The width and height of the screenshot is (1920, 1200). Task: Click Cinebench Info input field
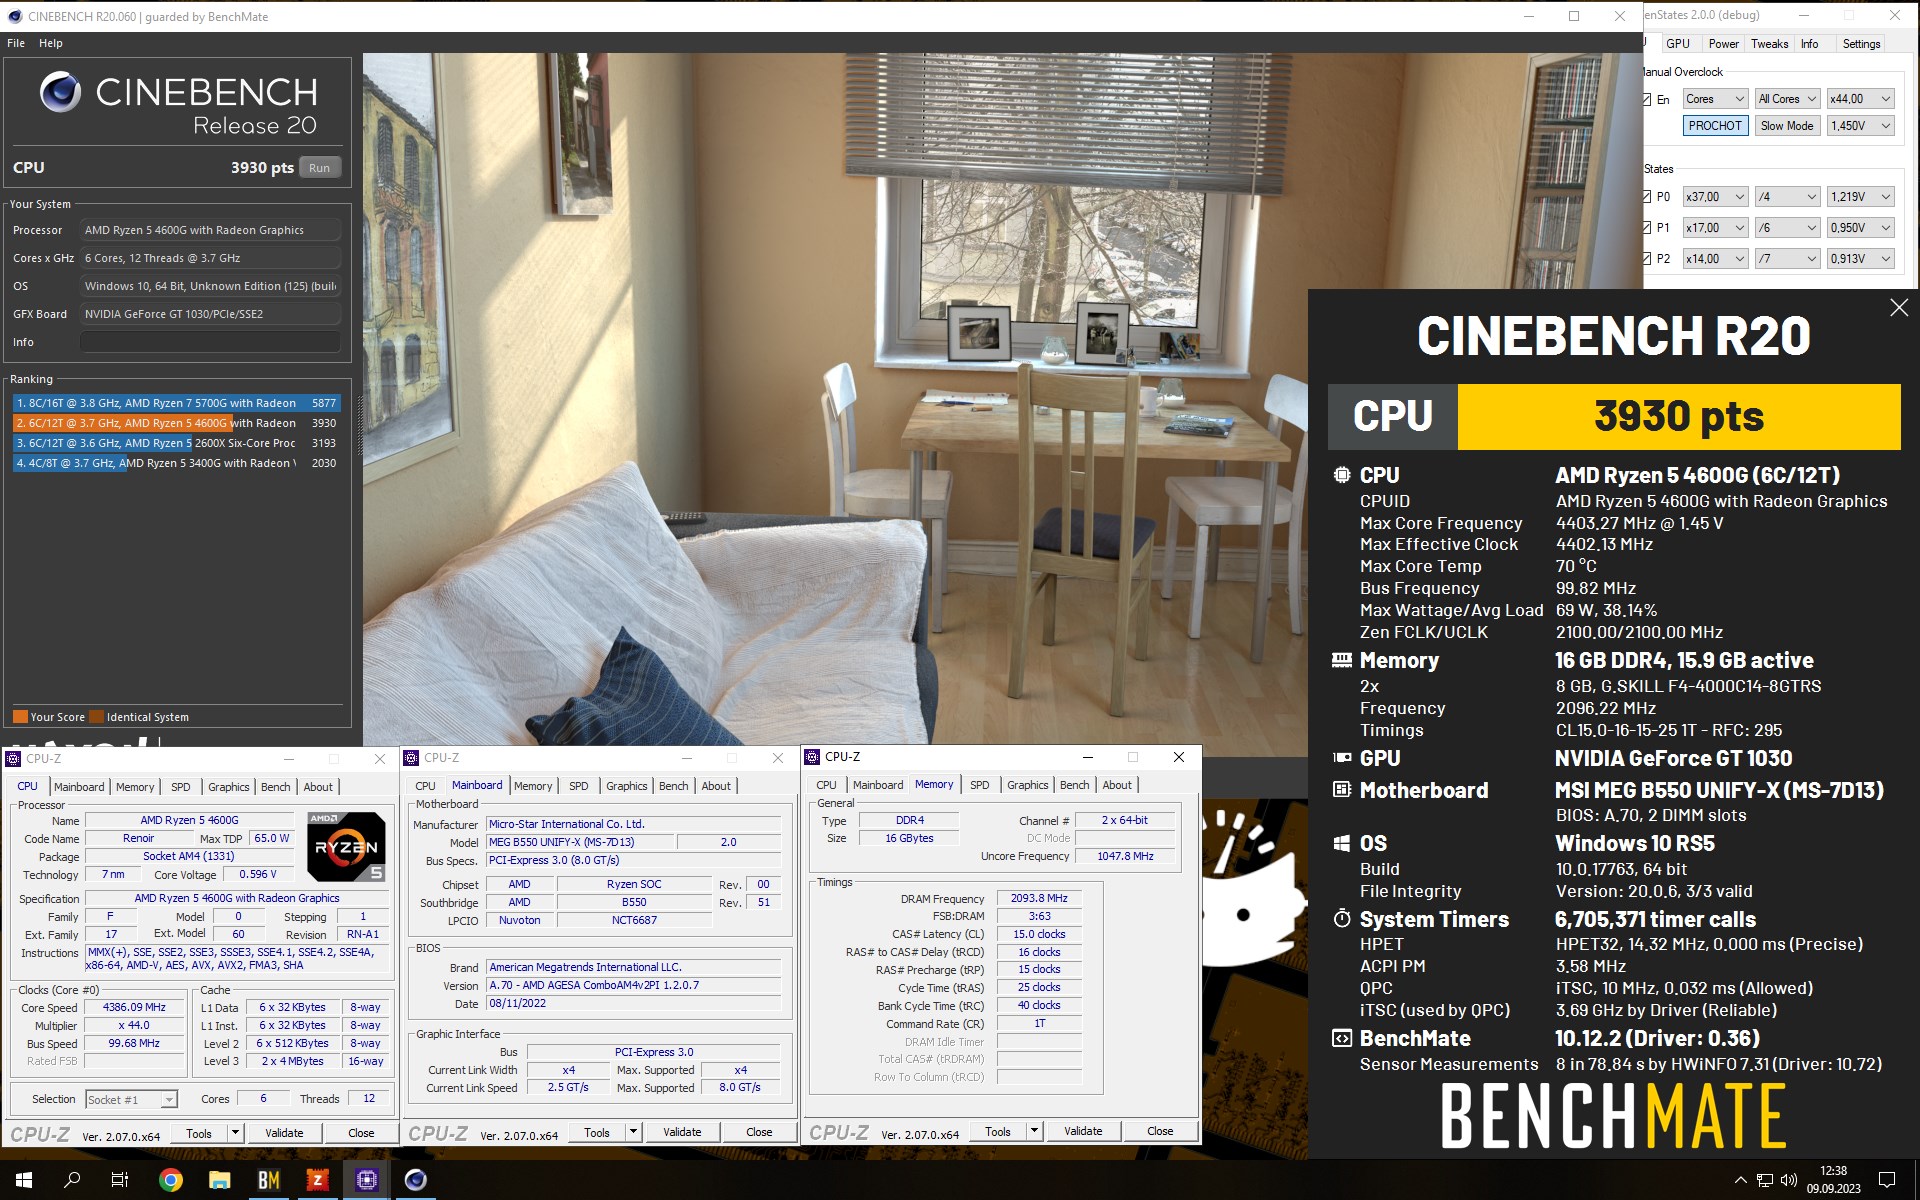click(211, 342)
